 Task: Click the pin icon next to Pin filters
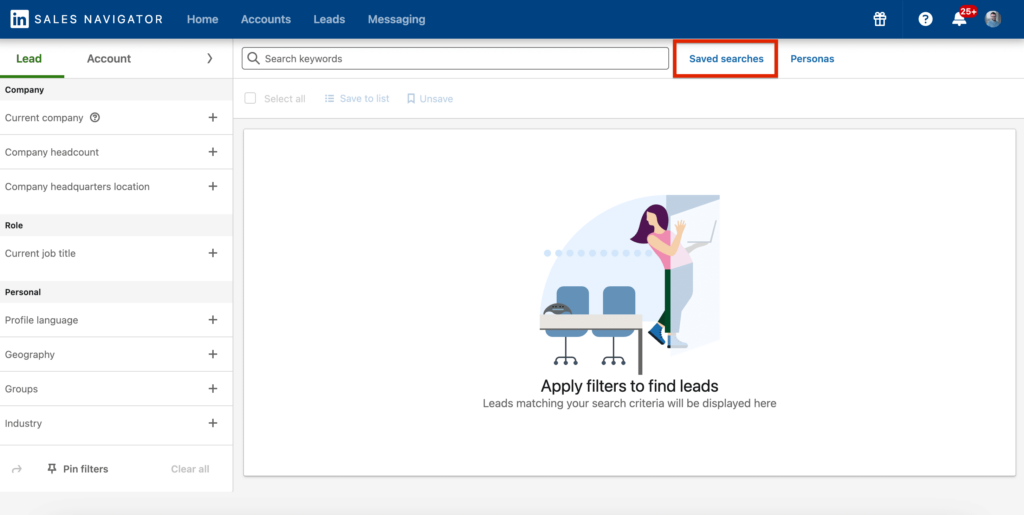point(52,469)
